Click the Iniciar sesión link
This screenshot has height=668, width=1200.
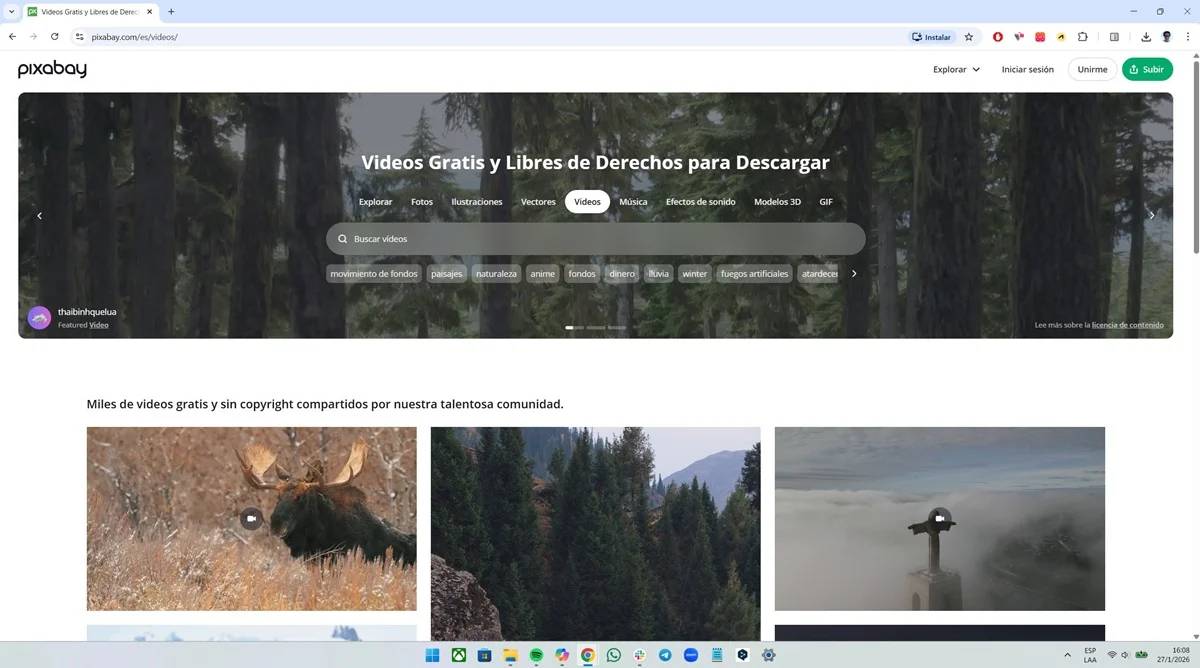(x=1028, y=69)
